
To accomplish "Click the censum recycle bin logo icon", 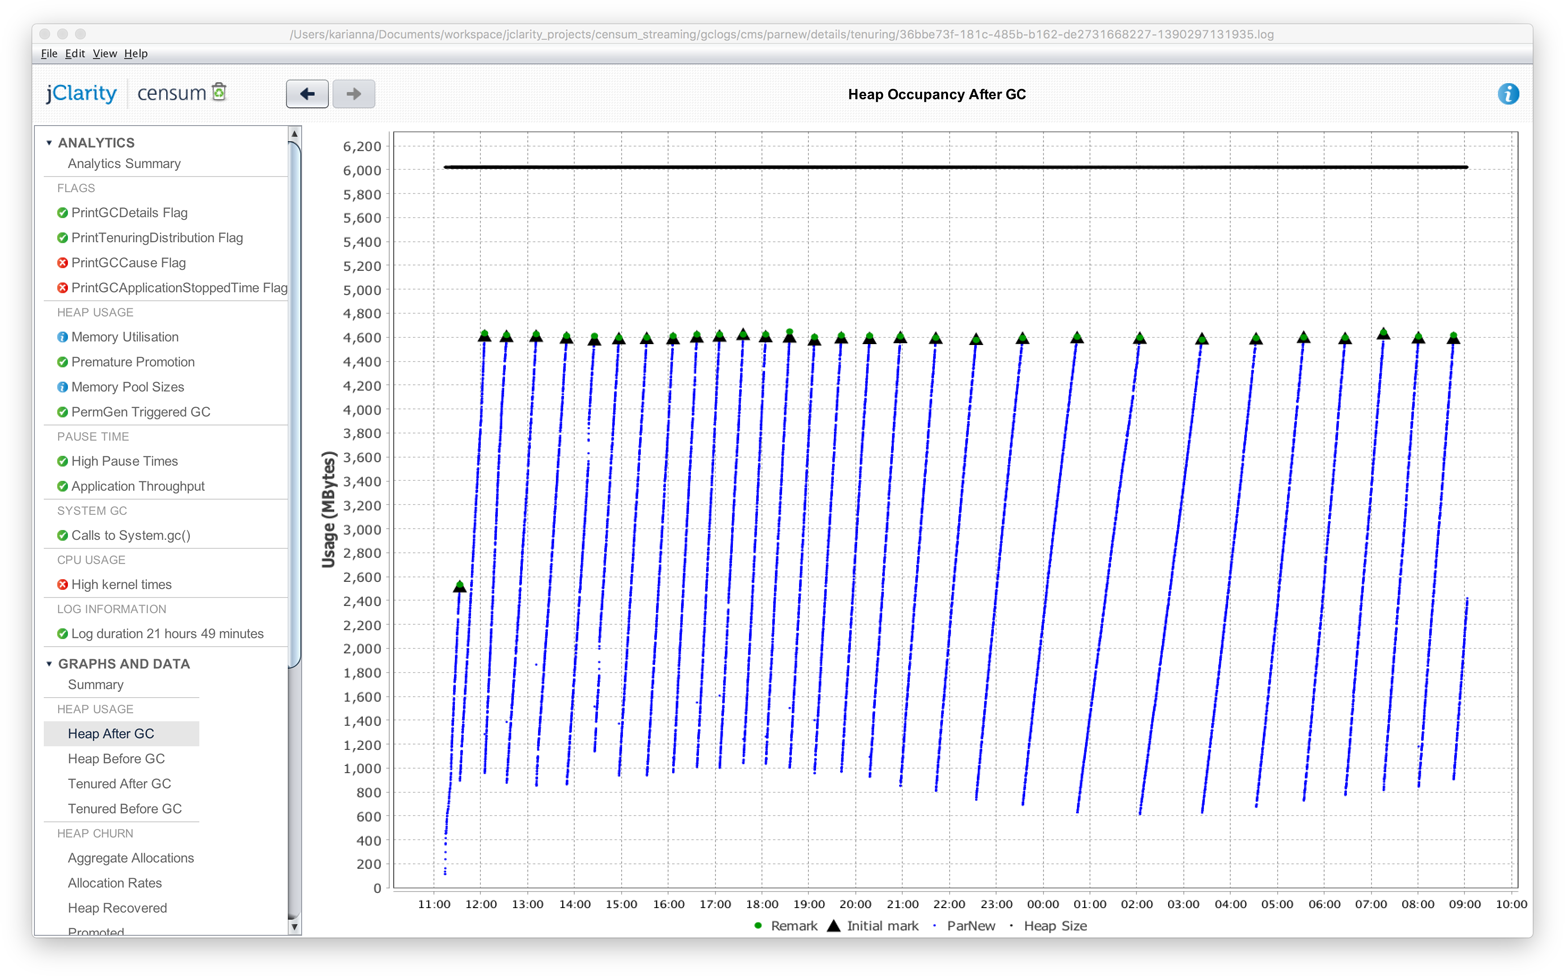I will click(x=220, y=92).
